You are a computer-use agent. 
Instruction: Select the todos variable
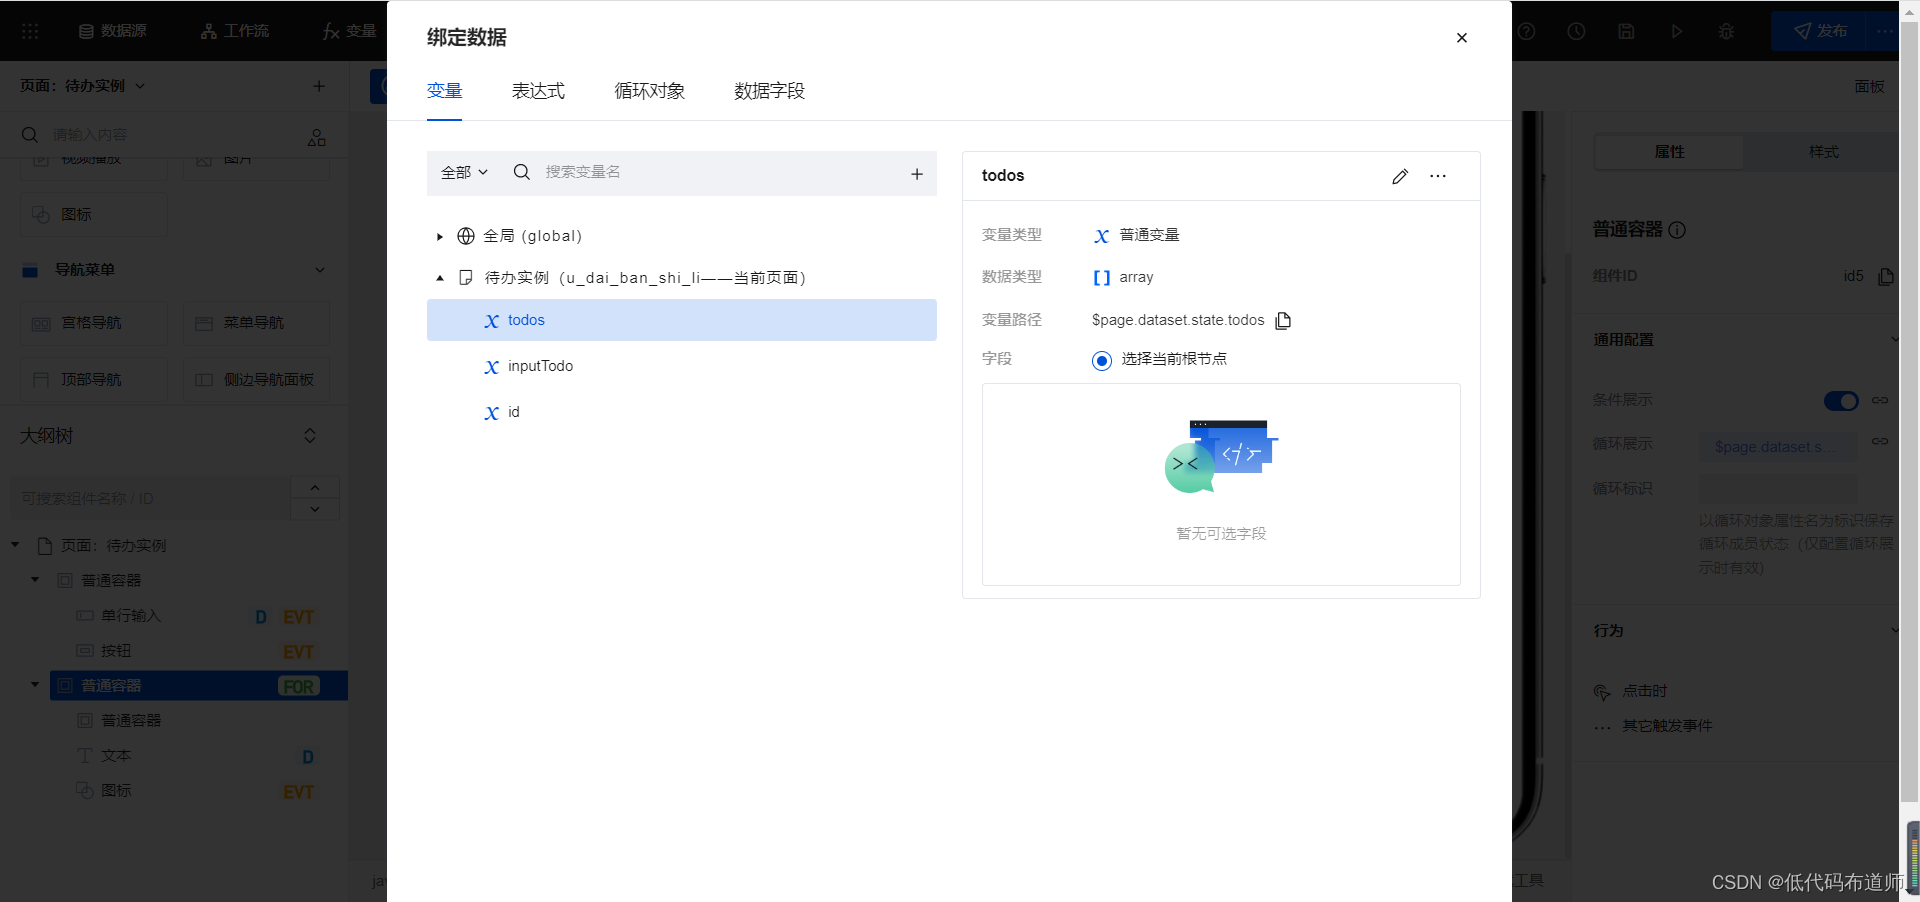coord(682,320)
